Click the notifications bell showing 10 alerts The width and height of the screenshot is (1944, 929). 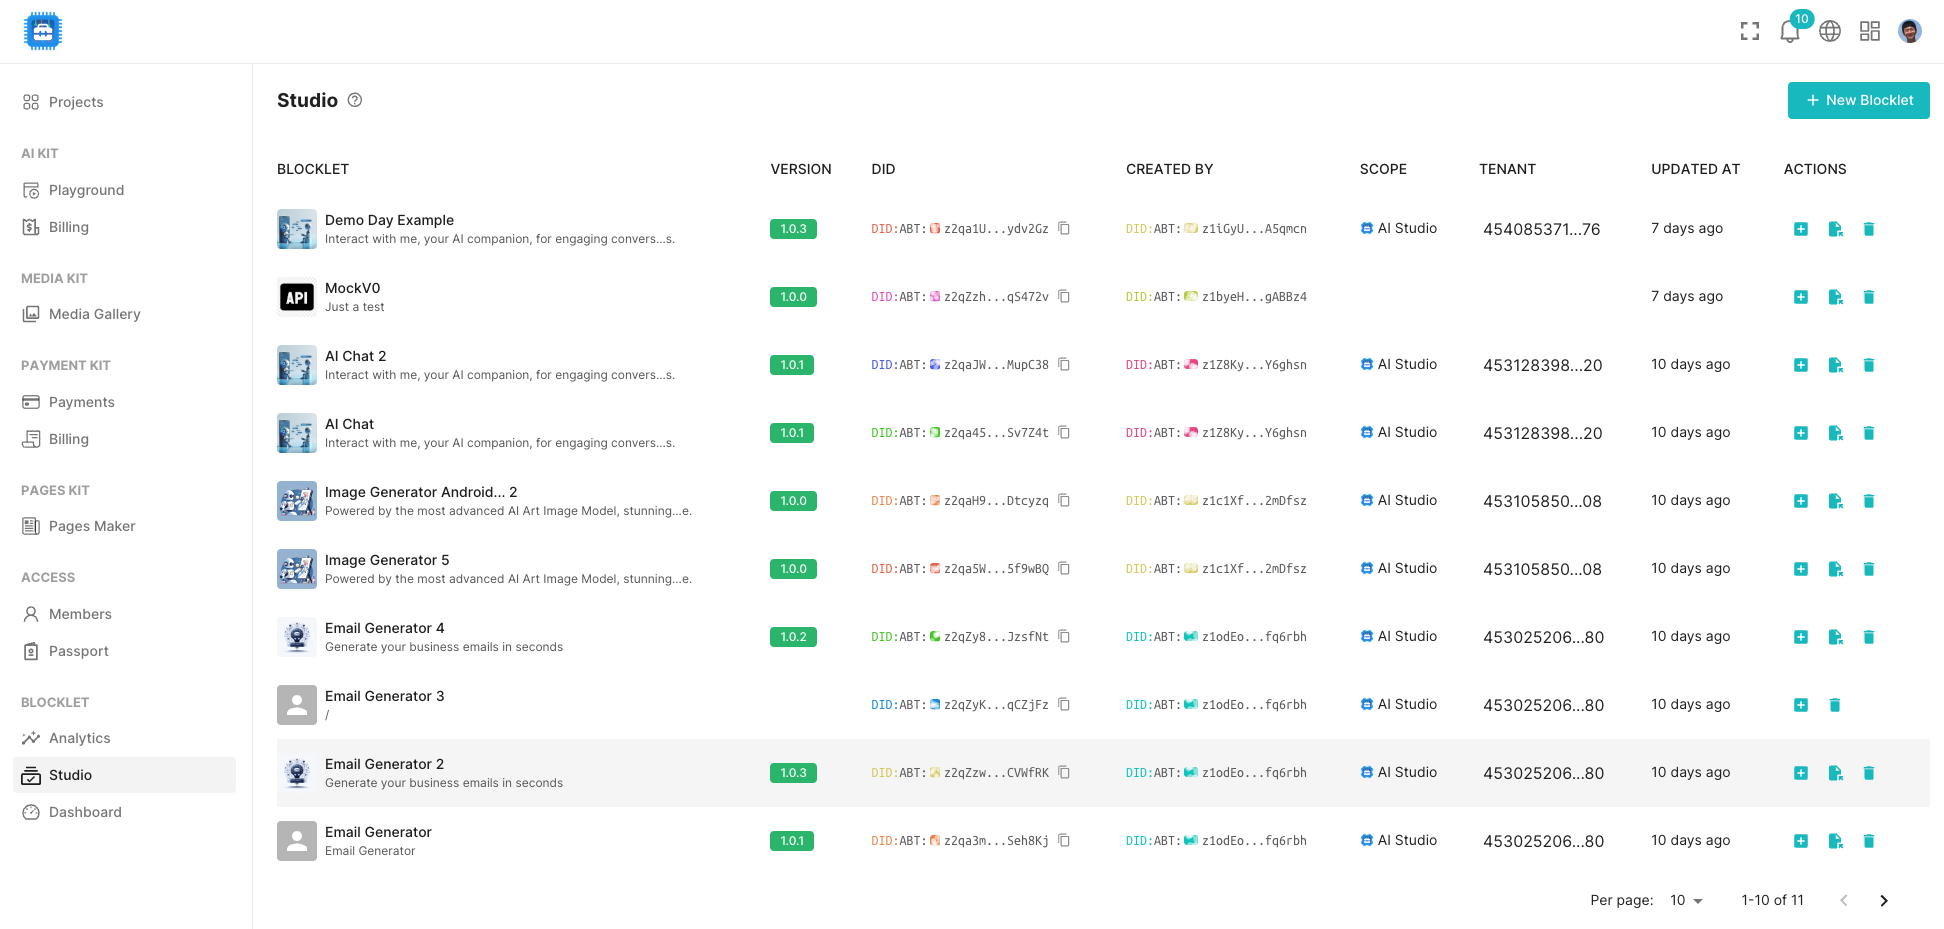(x=1790, y=30)
